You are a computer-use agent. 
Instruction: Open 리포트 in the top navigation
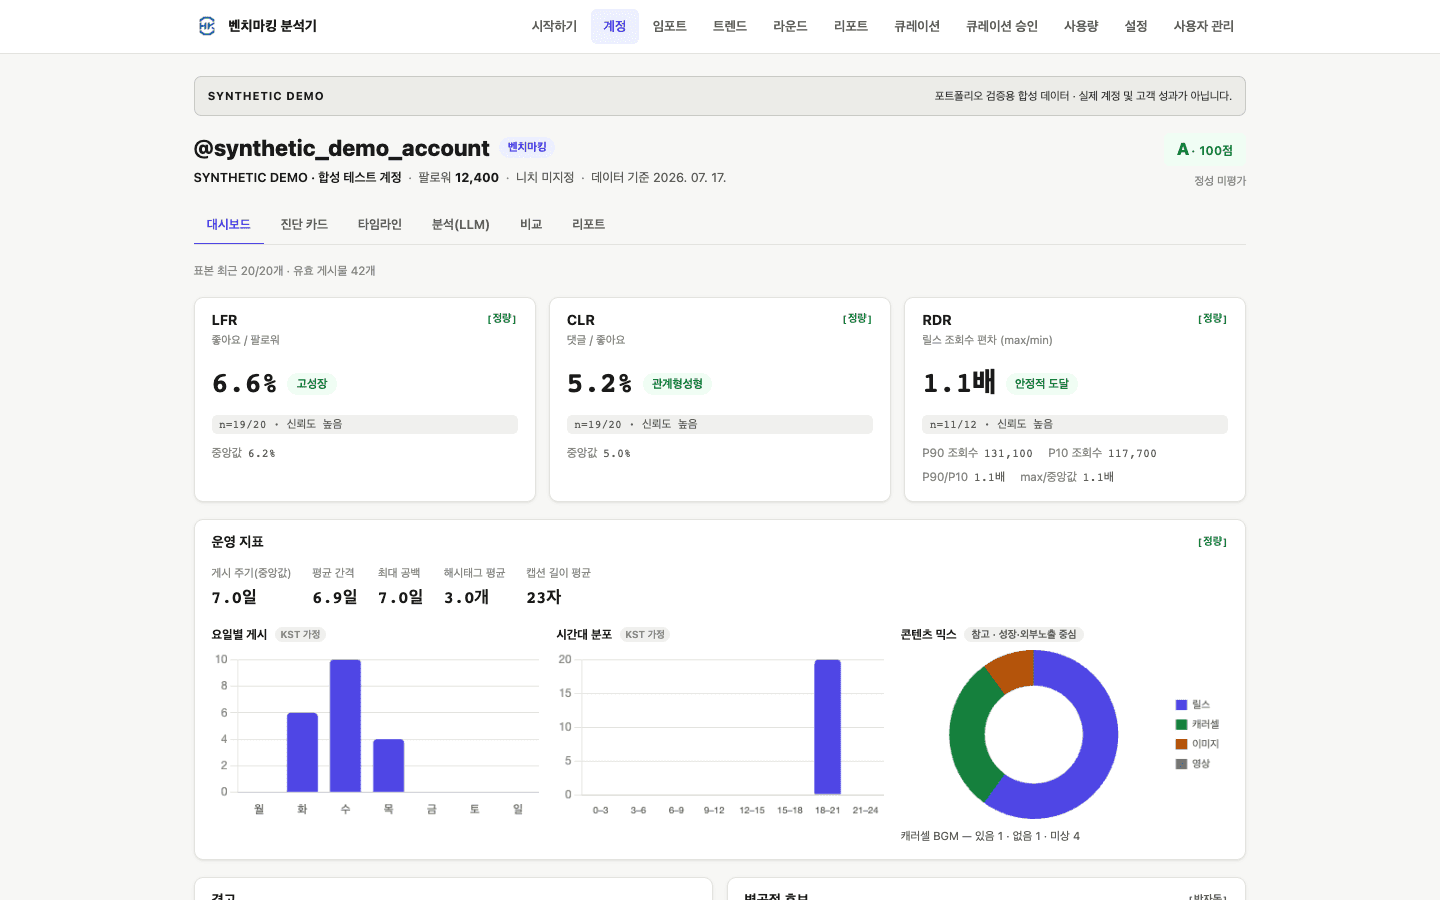[x=851, y=26]
